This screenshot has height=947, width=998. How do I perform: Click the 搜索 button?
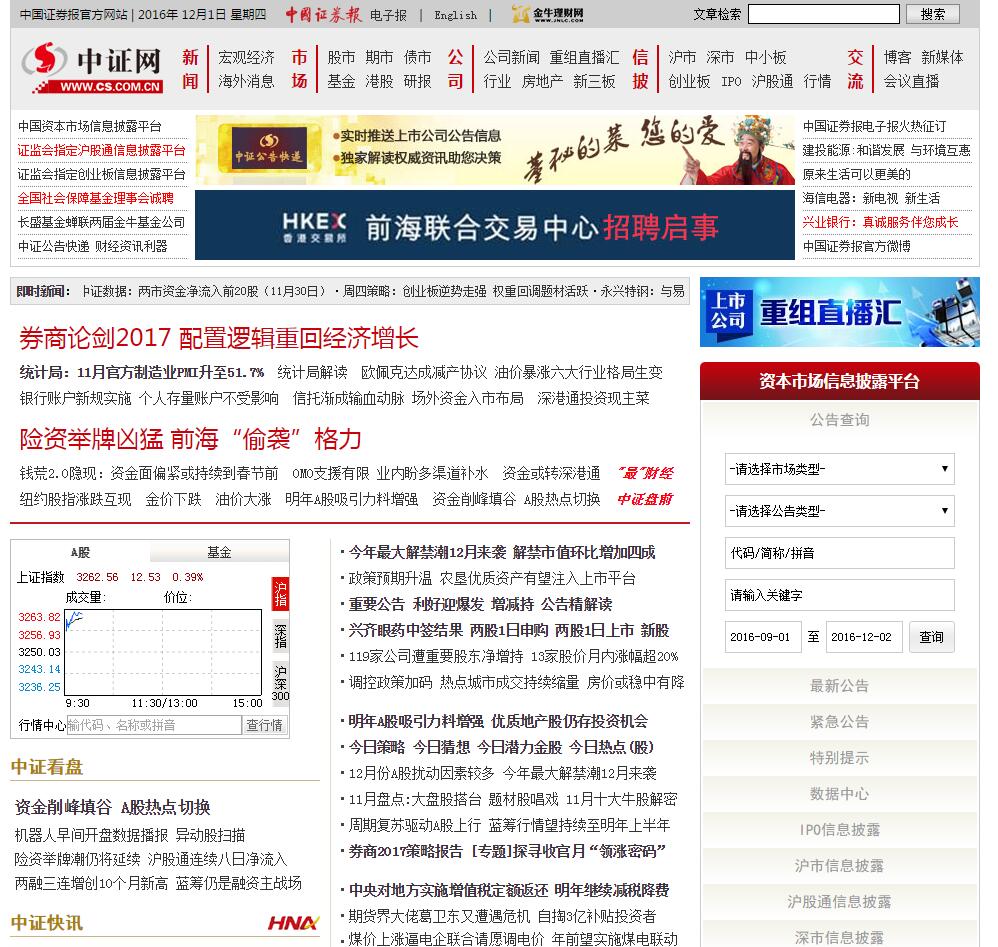(932, 14)
